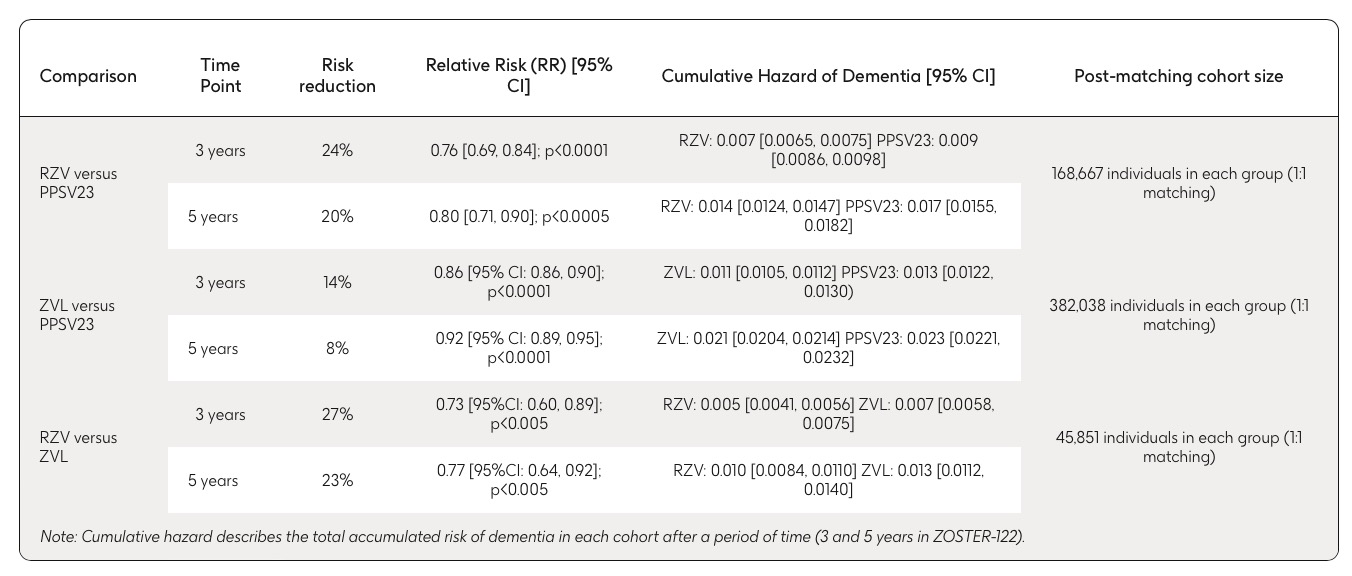The image size is (1352, 576).
Task: Click the Post-matching cohort size header
Action: pyautogui.click(x=1178, y=76)
